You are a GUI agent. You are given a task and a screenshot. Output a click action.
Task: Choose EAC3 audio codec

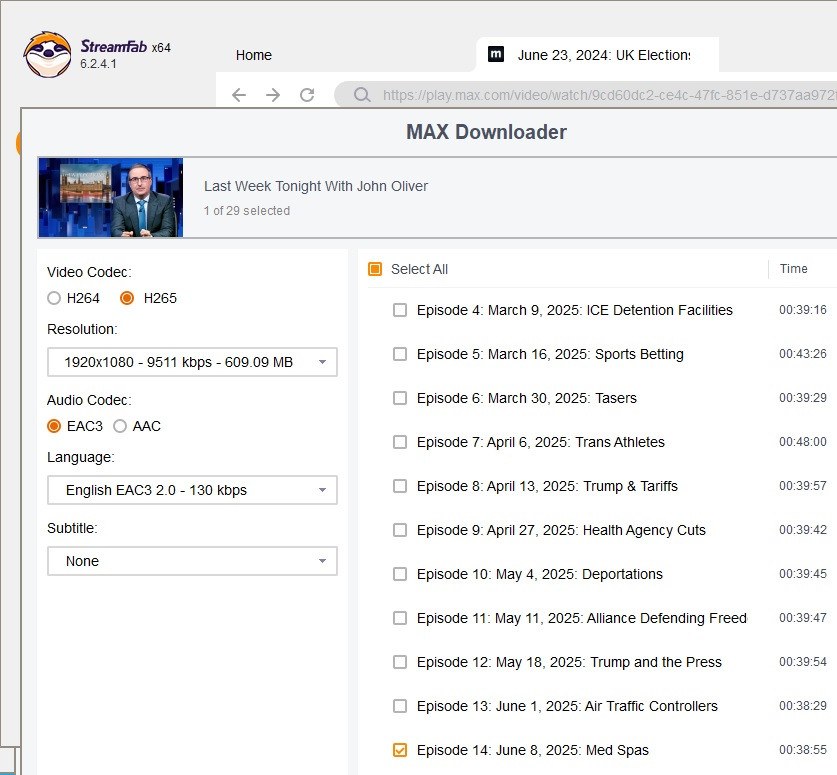(54, 426)
